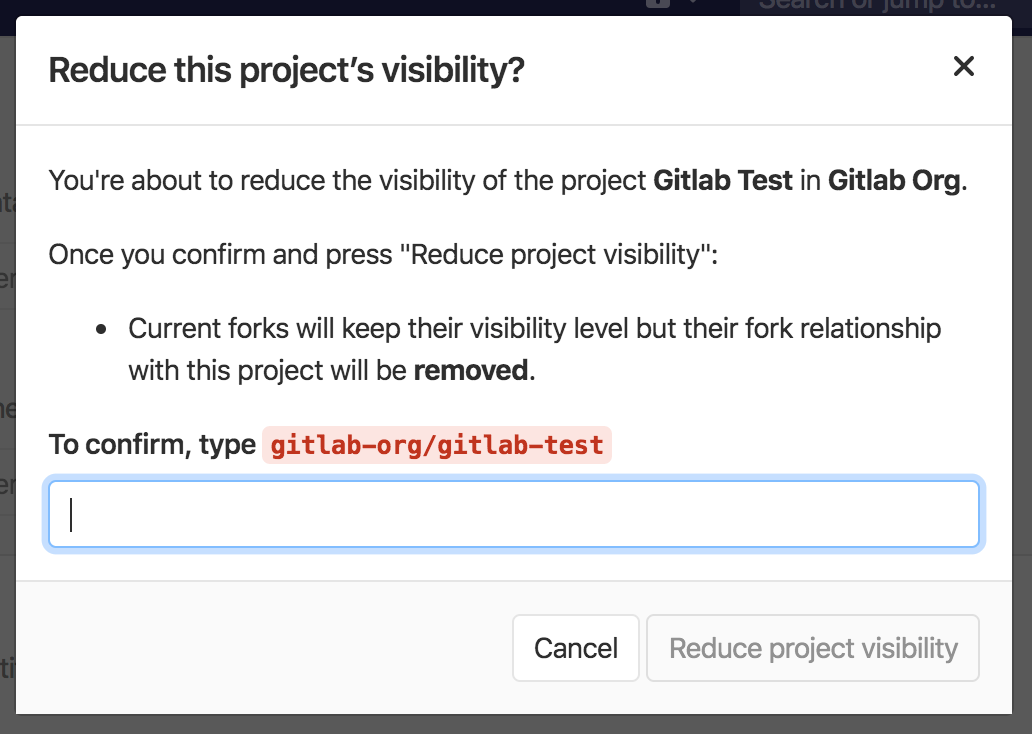
Task: Click inside the confirmation text box
Action: [514, 513]
